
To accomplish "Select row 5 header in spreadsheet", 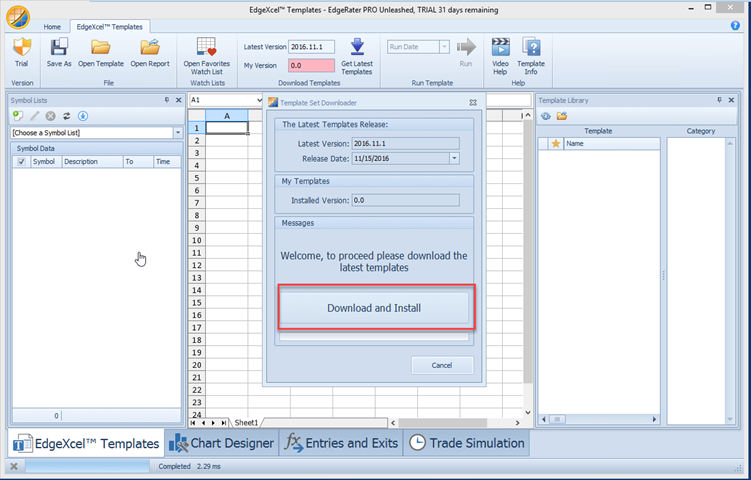I will click(196, 178).
